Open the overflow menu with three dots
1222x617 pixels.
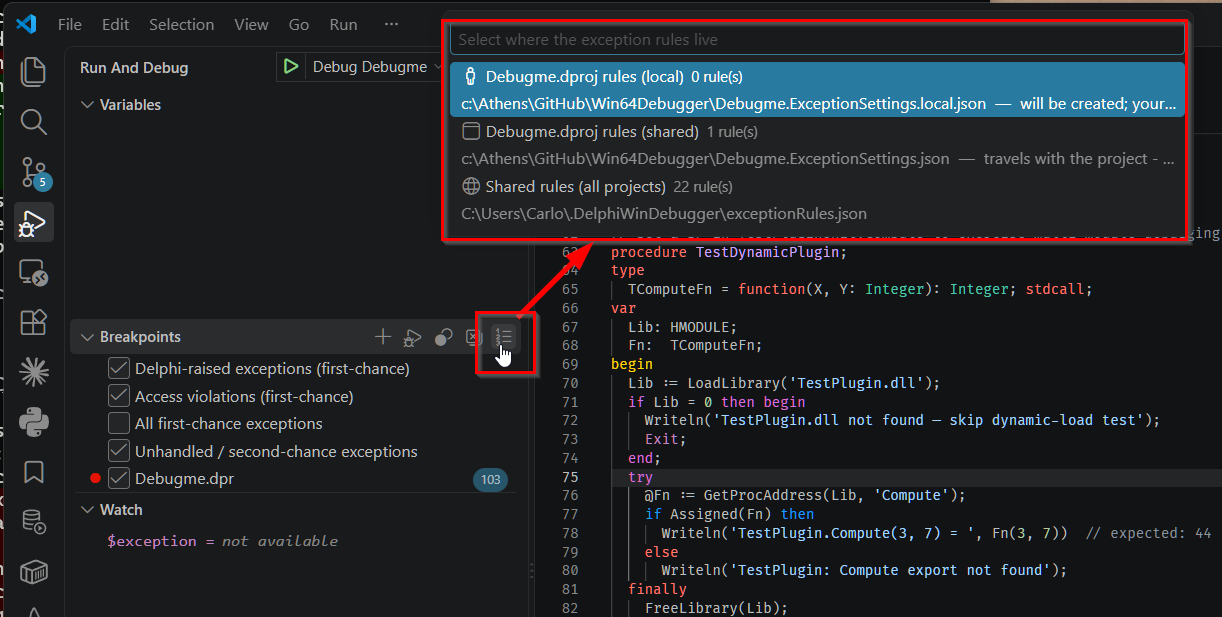(391, 24)
